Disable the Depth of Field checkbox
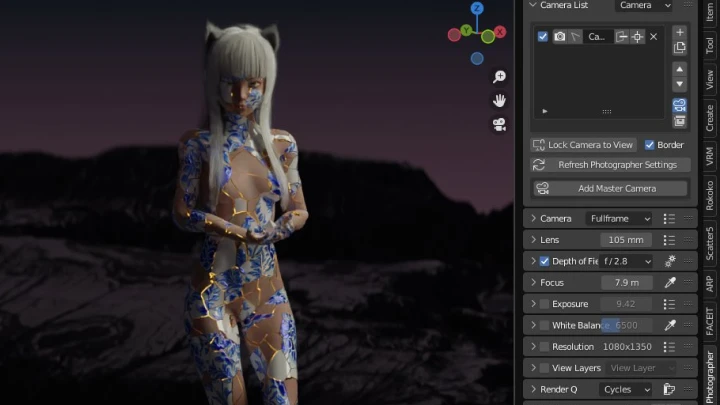This screenshot has height=405, width=720. (544, 261)
